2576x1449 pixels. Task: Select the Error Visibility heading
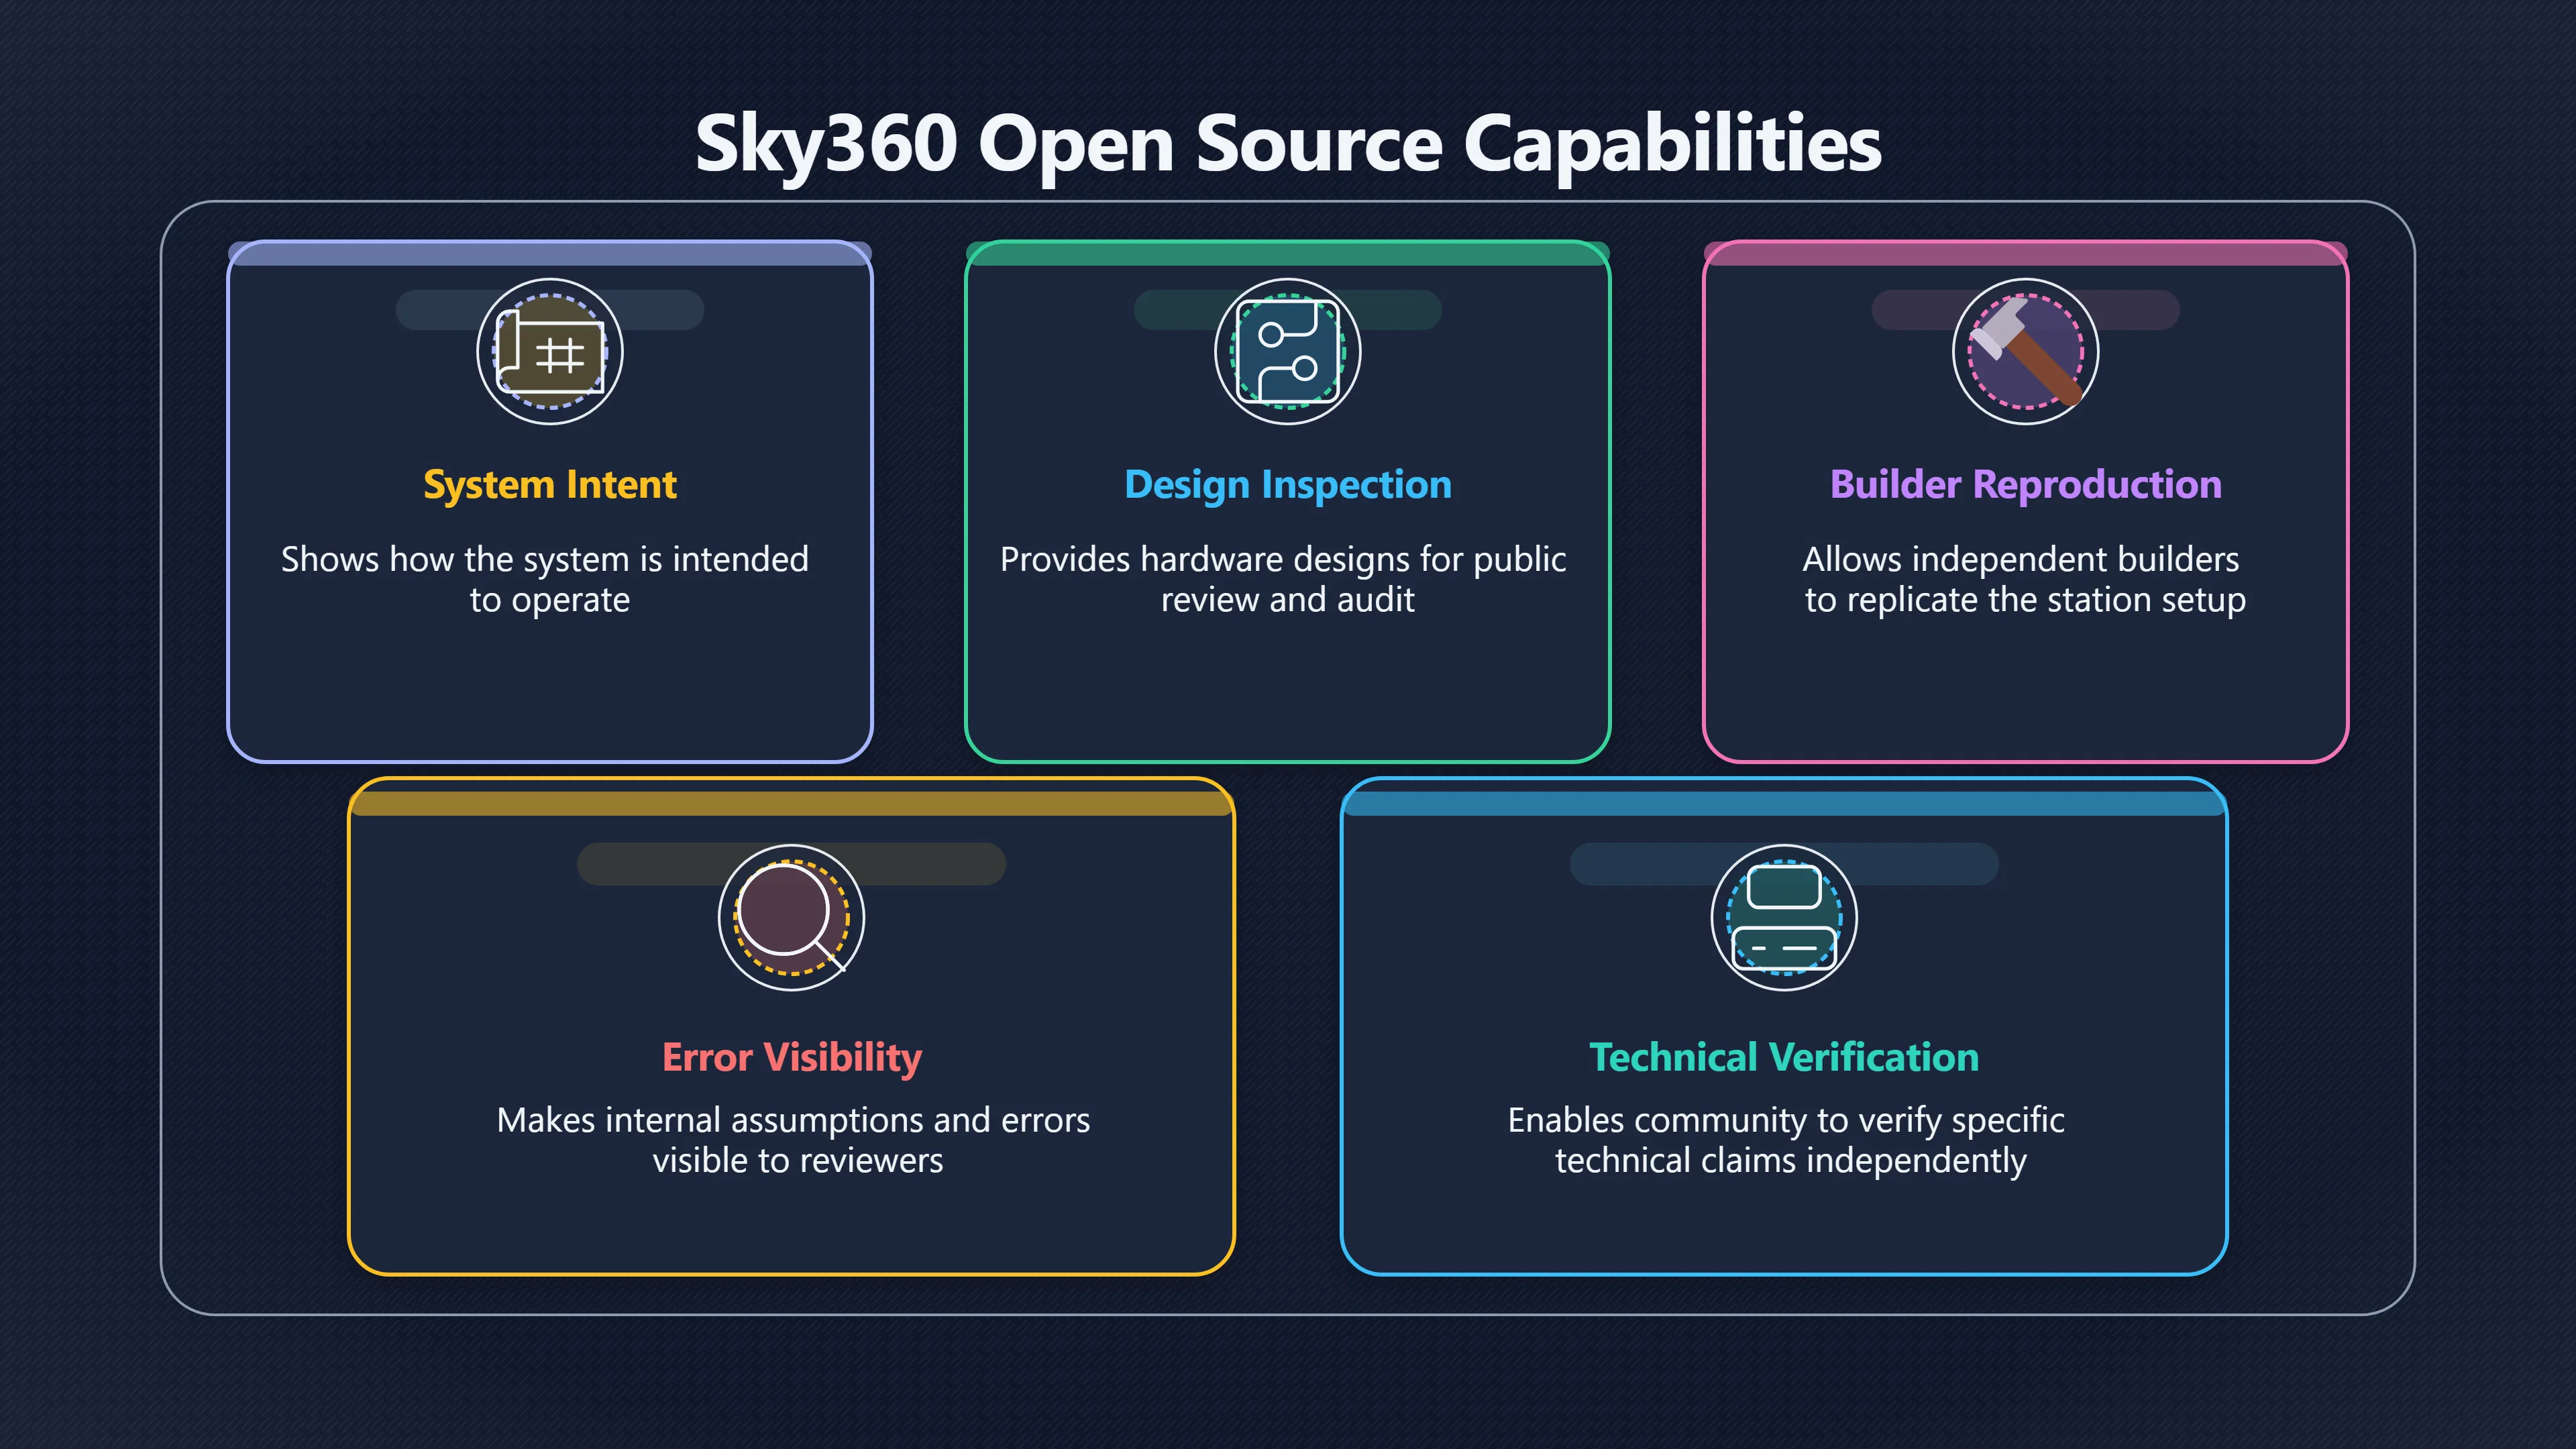pyautogui.click(x=792, y=1058)
